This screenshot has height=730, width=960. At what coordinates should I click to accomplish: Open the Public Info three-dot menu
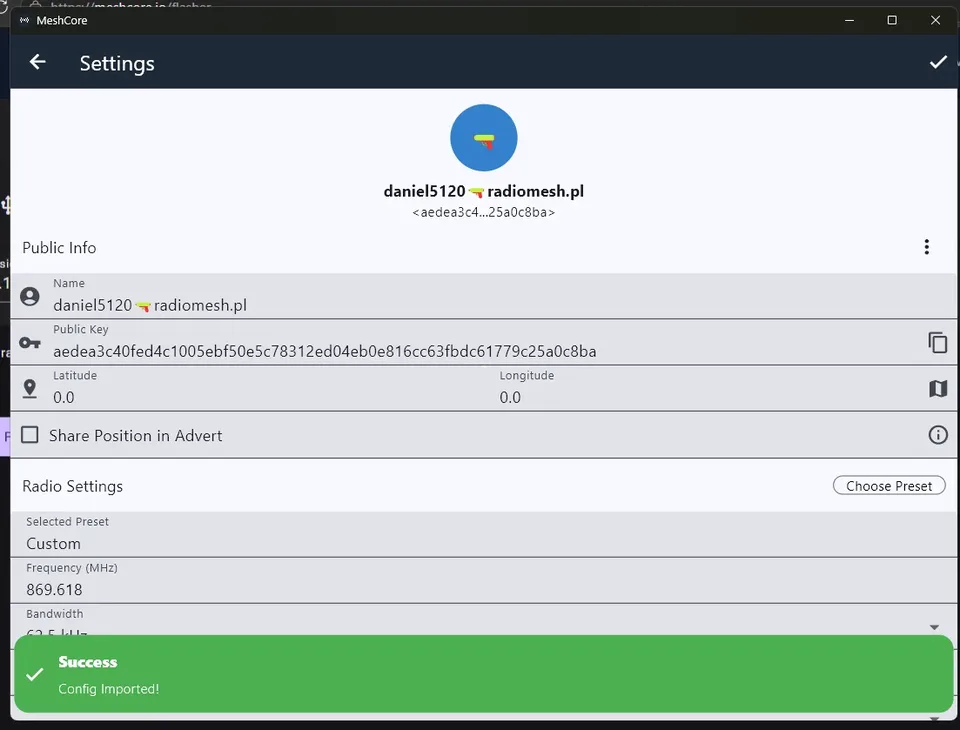926,247
